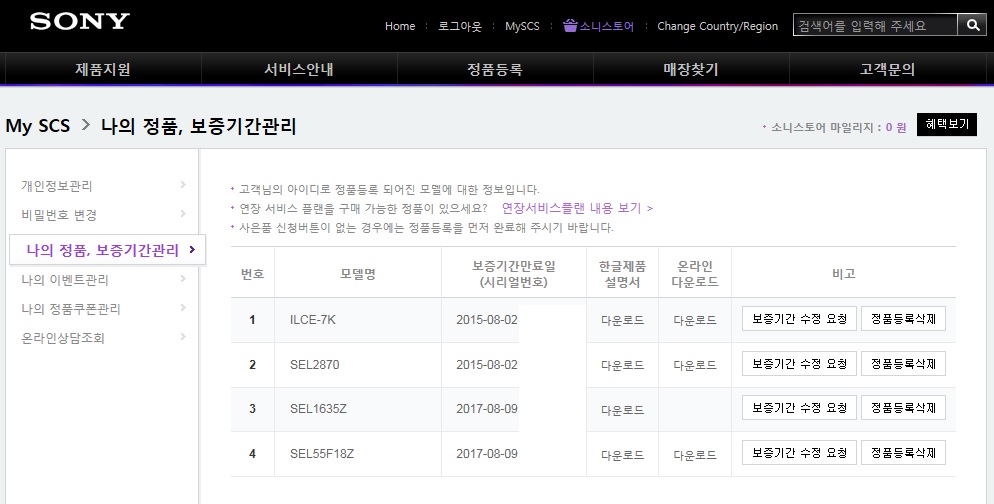The image size is (994, 504).
Task: Type in the 검색어 search field
Action: 874,25
